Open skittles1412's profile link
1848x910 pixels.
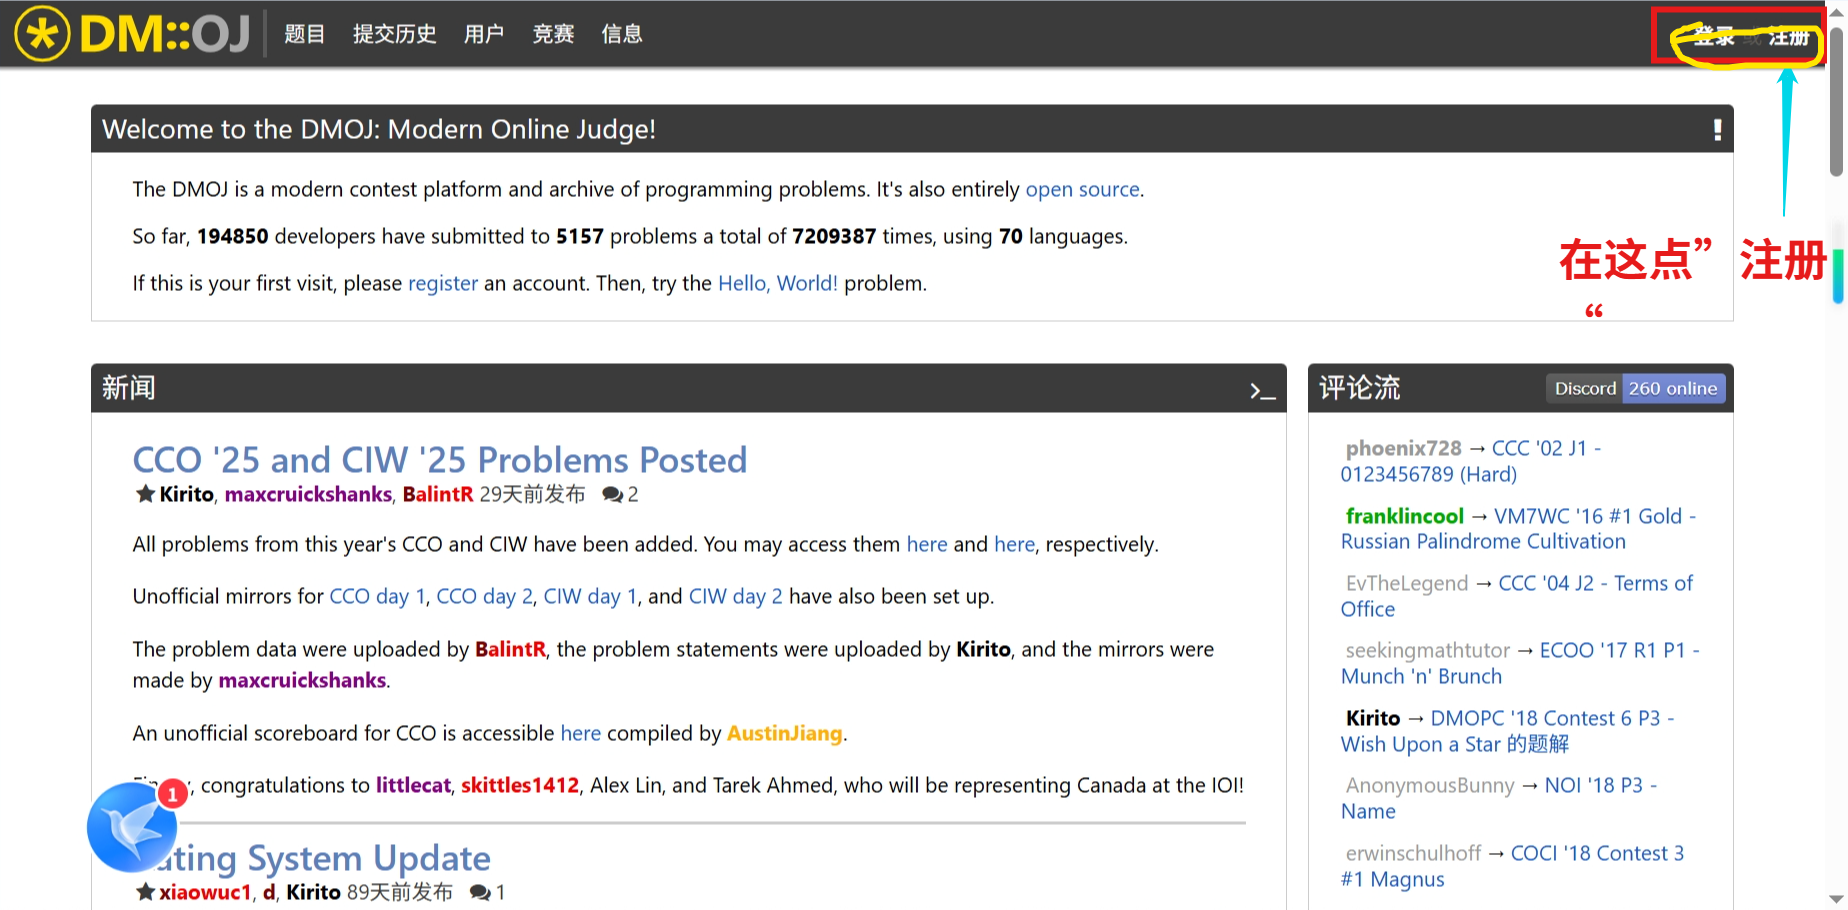(520, 785)
